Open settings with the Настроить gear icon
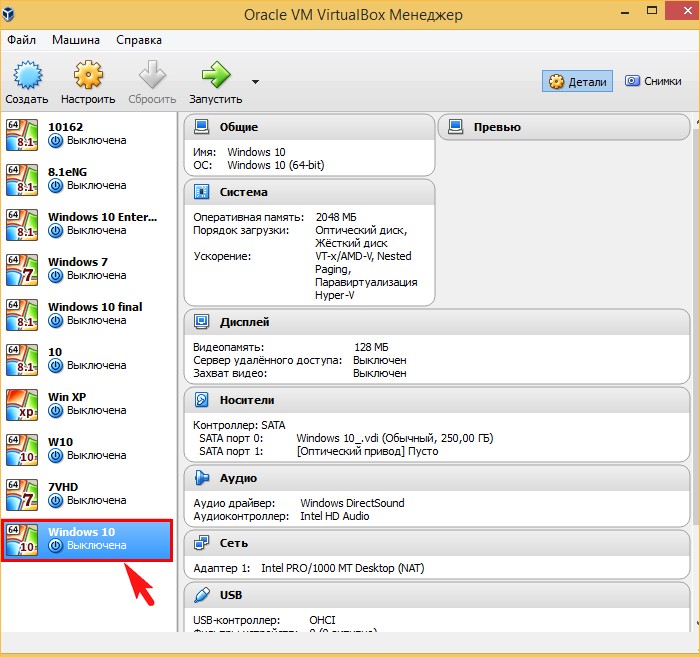Screen dimensions: 700x657 pyautogui.click(x=88, y=75)
